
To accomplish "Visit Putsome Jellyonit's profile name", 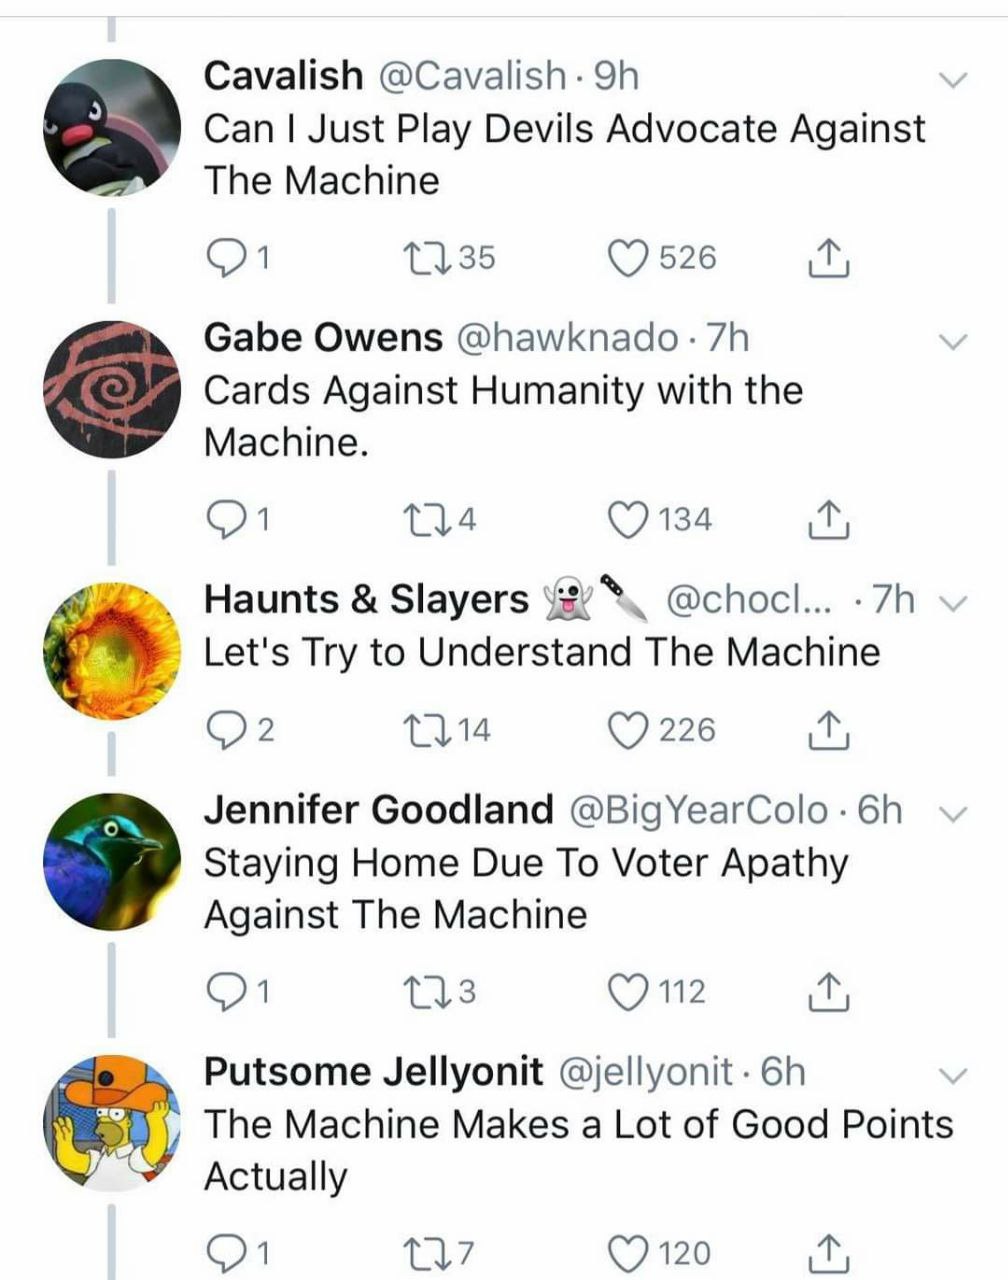I will pos(373,1071).
